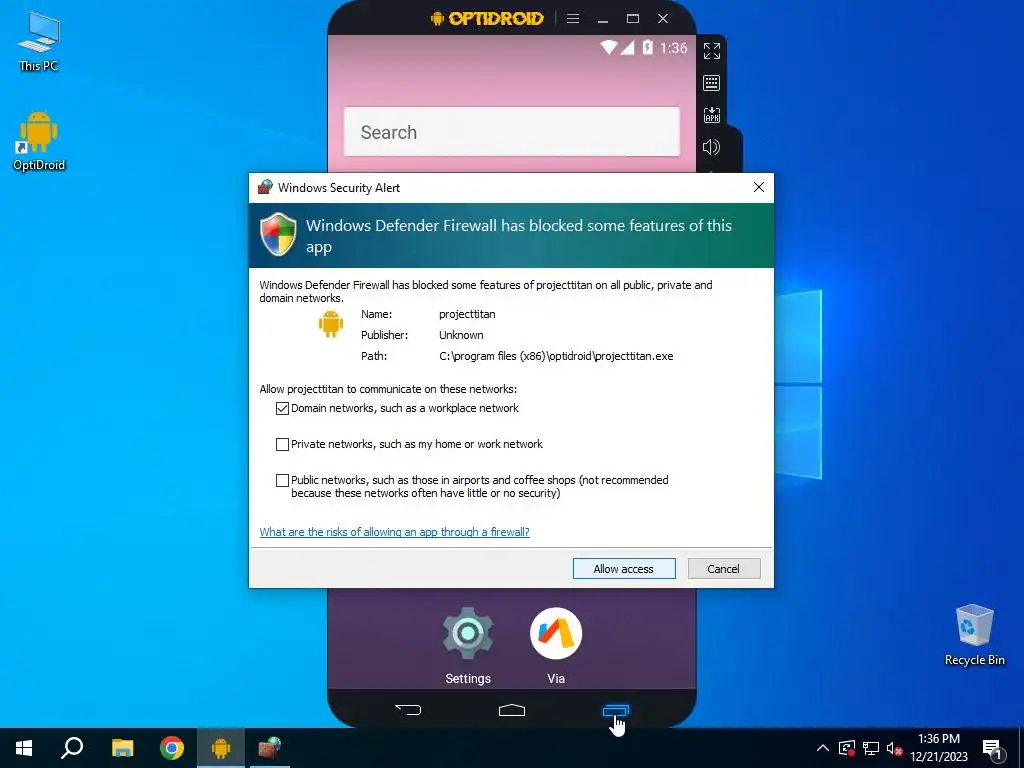Uncheck Domain networks checkbox
Screen dimensions: 1024x768
click(x=282, y=408)
